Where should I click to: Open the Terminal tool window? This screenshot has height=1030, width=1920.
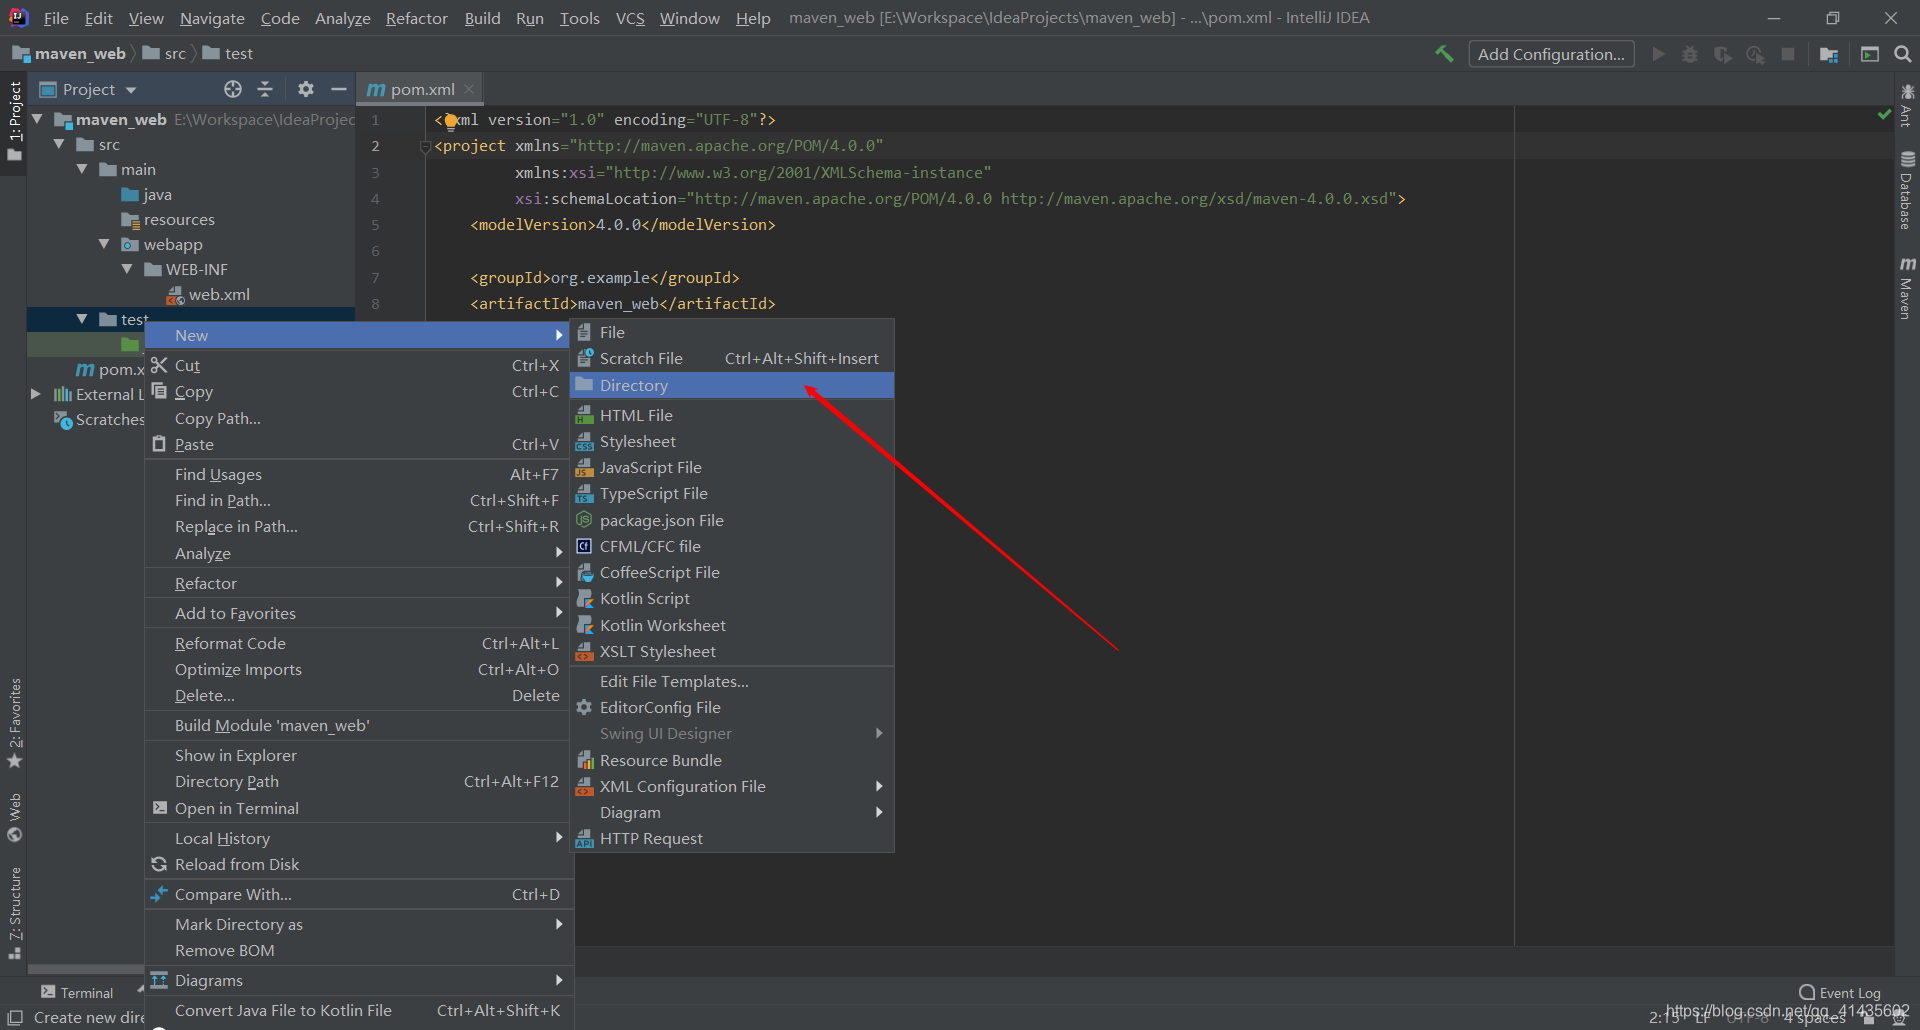point(77,992)
